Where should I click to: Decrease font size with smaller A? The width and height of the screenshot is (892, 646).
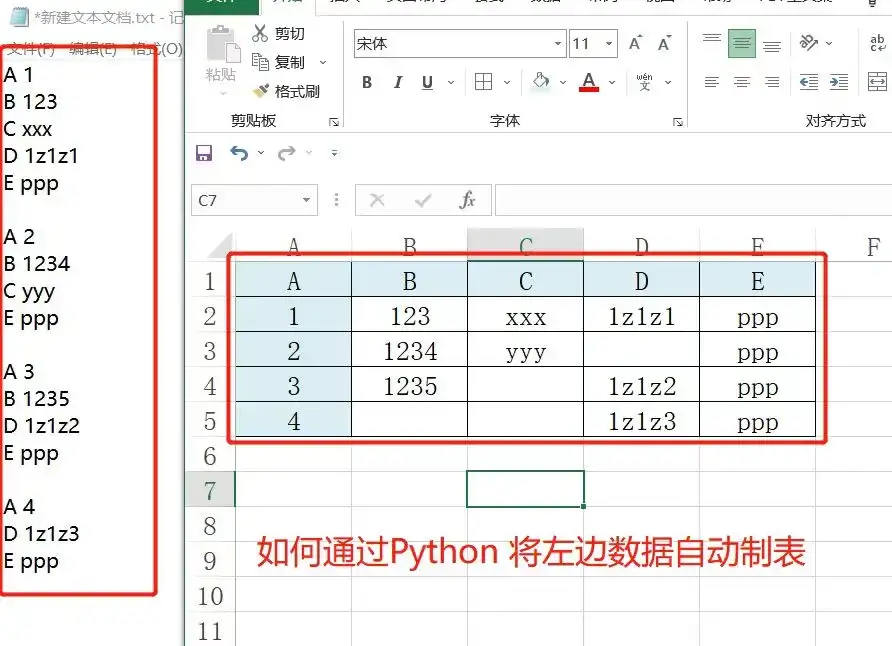[x=664, y=43]
